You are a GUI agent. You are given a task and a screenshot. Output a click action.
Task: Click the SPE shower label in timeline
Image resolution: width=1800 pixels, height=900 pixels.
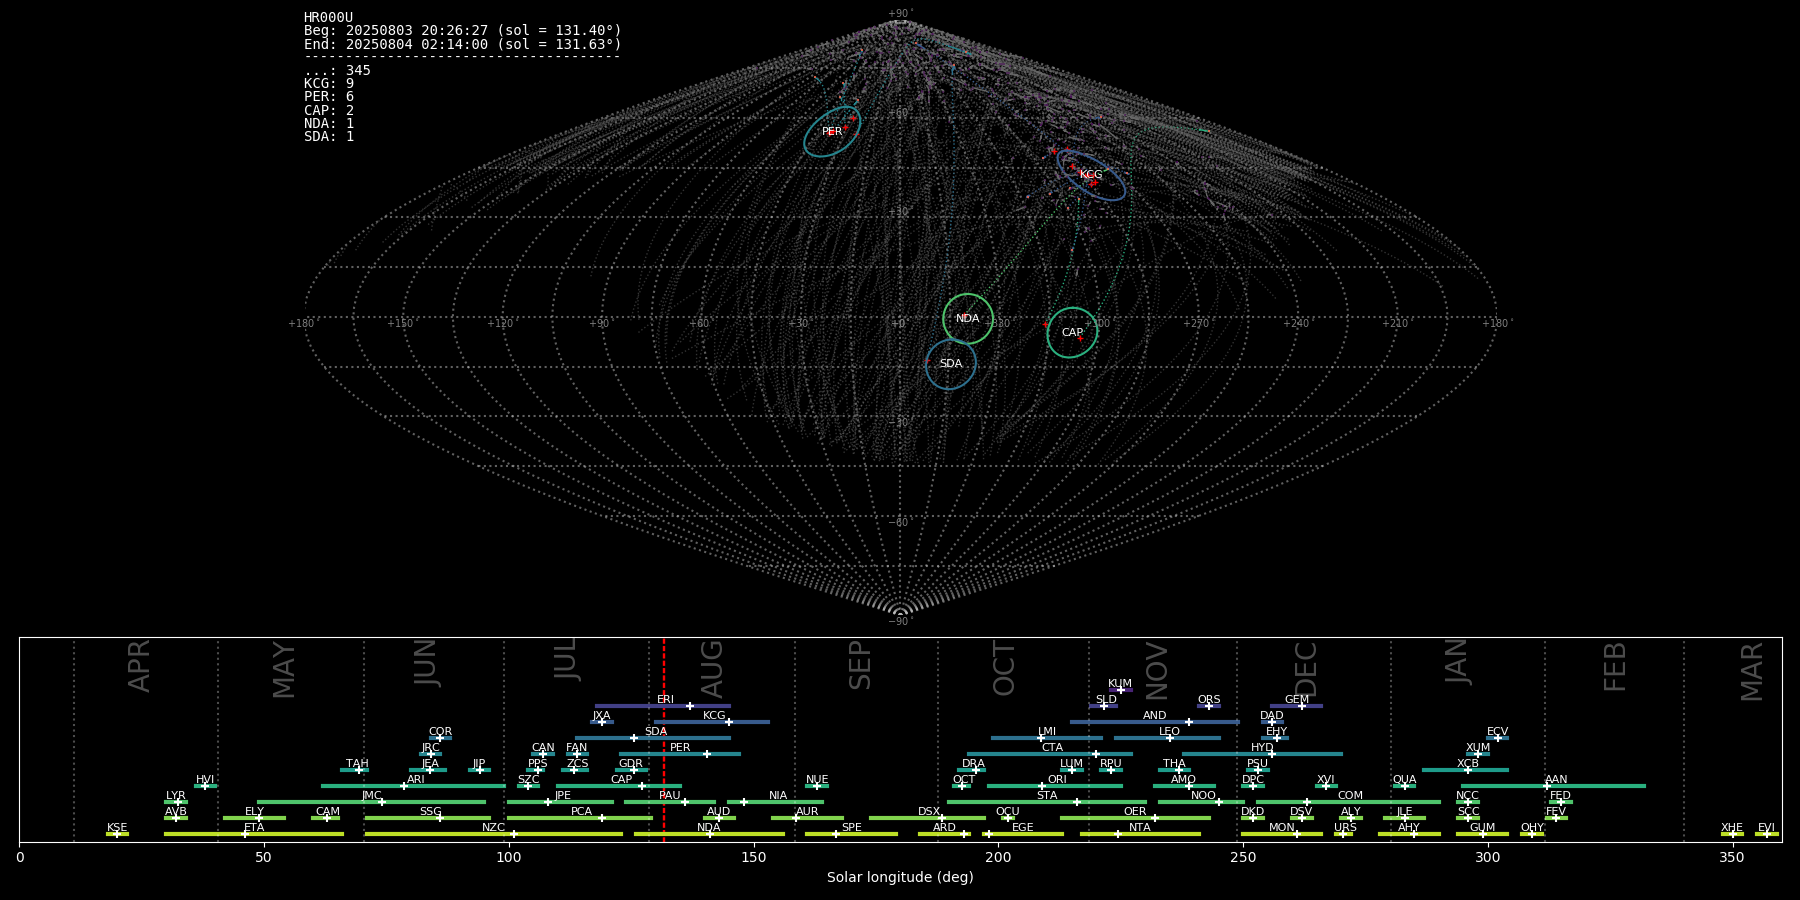pos(852,828)
